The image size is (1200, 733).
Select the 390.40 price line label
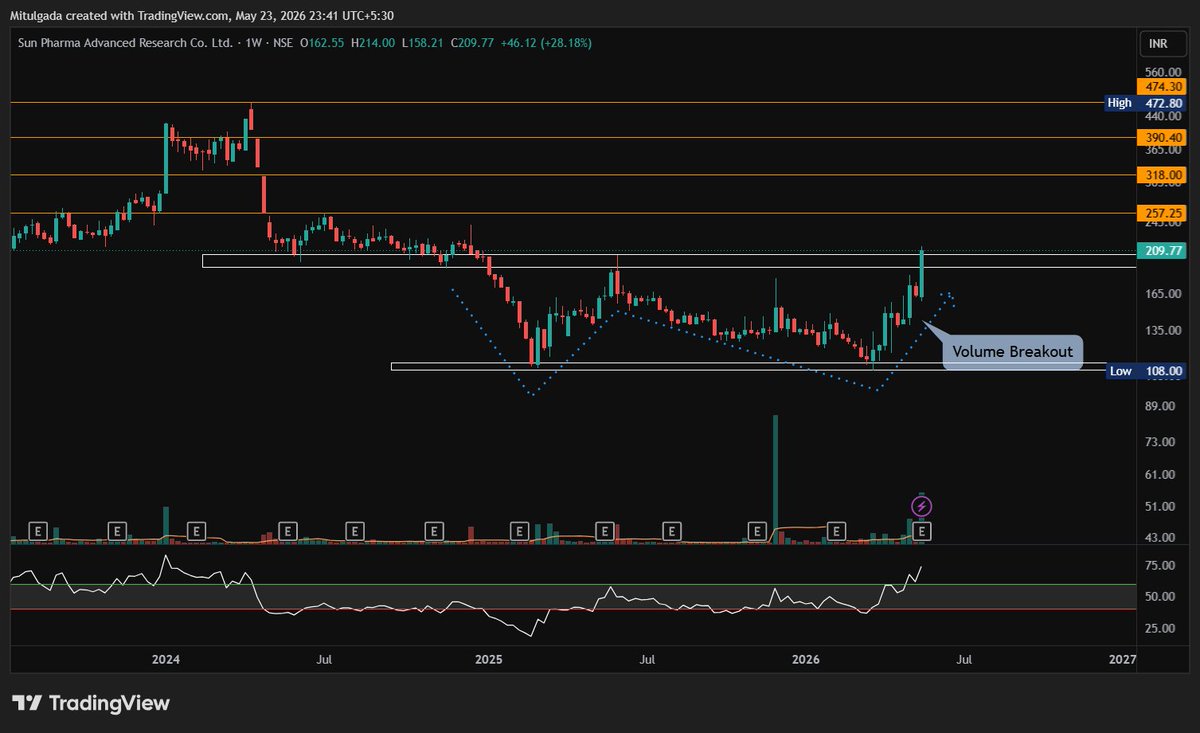(1160, 137)
